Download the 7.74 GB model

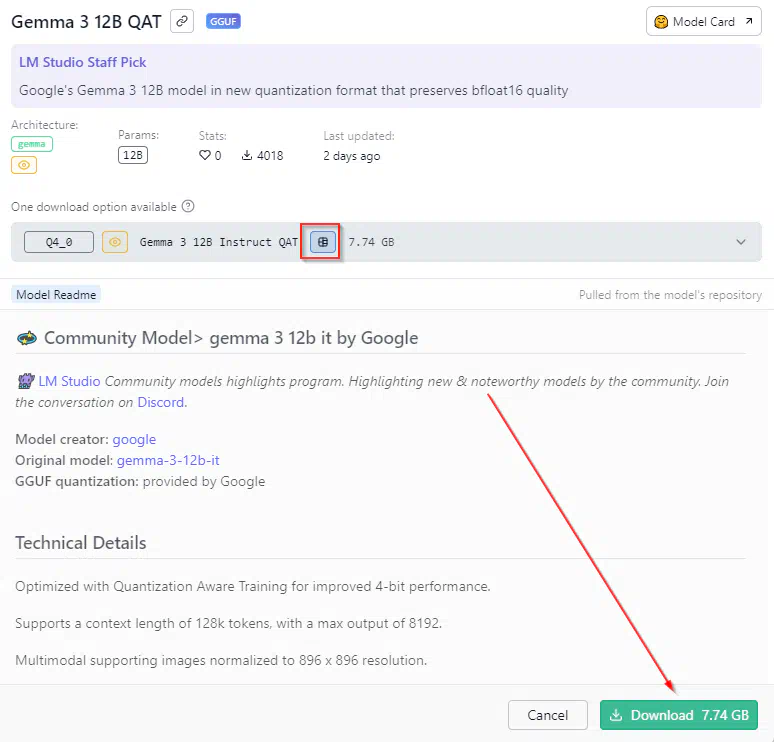pos(679,715)
